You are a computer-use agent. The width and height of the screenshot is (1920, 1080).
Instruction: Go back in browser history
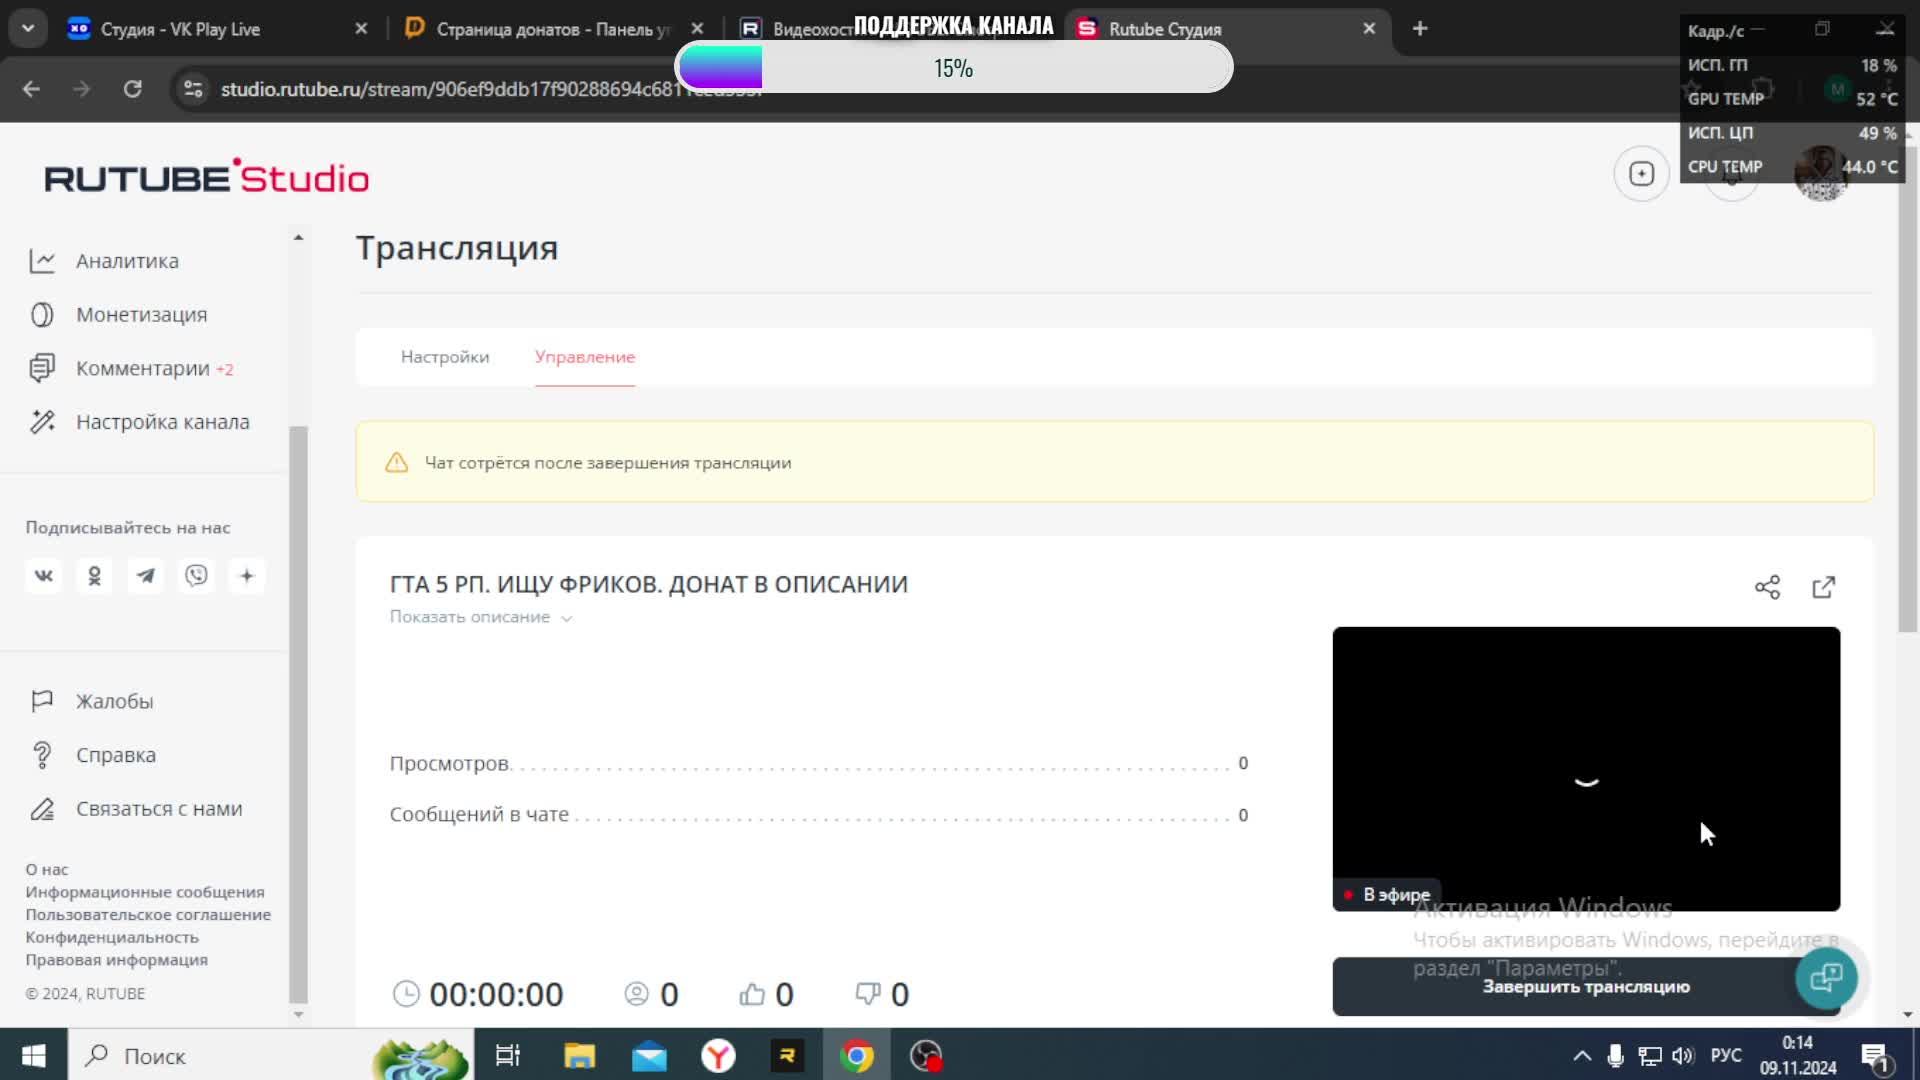31,89
